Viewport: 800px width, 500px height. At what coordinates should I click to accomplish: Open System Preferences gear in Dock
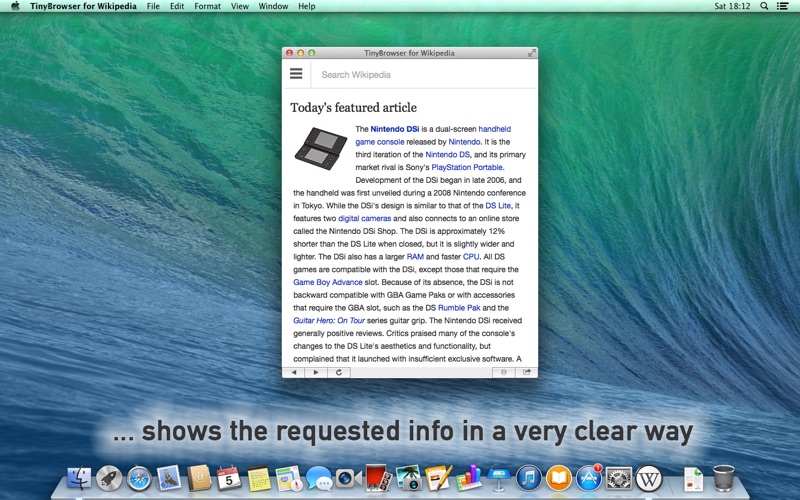click(x=619, y=478)
